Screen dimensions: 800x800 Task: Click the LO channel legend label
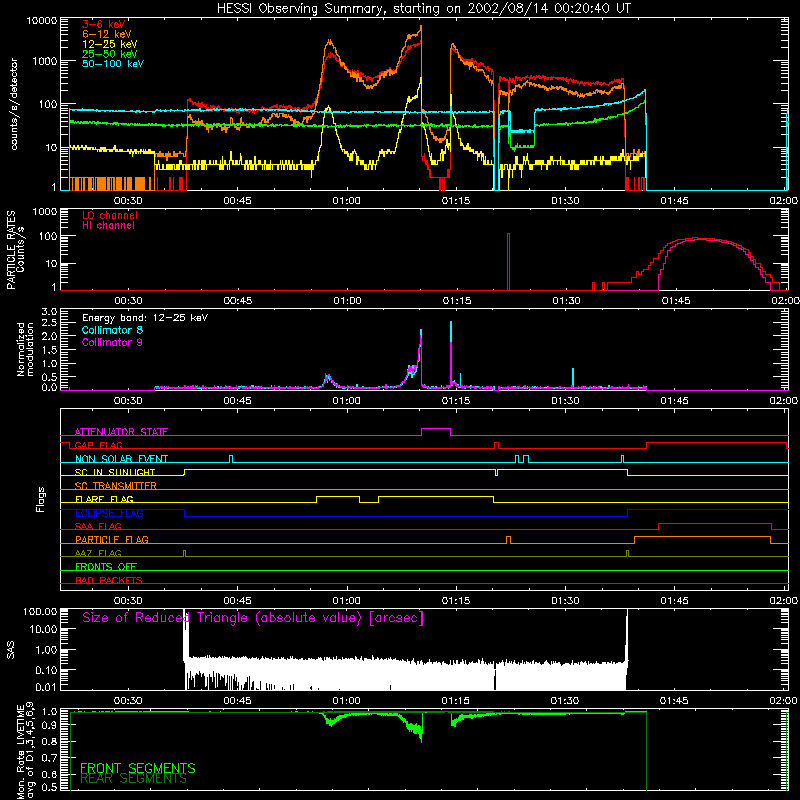pos(110,216)
